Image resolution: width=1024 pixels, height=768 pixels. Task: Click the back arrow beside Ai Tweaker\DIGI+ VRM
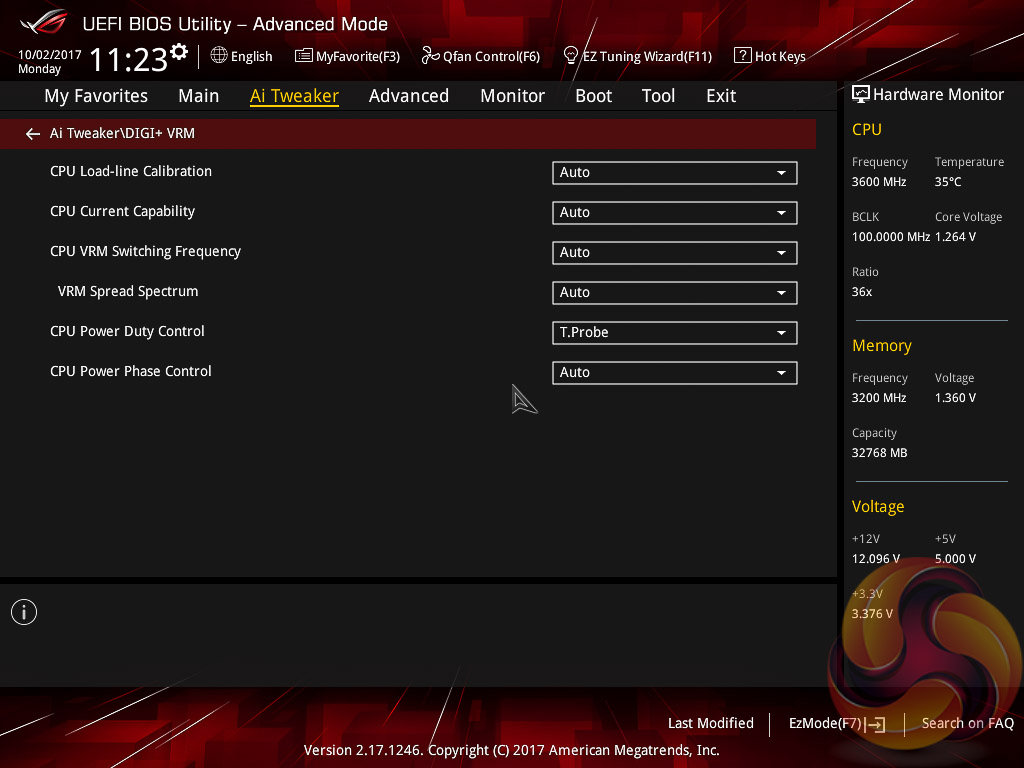[x=33, y=134]
